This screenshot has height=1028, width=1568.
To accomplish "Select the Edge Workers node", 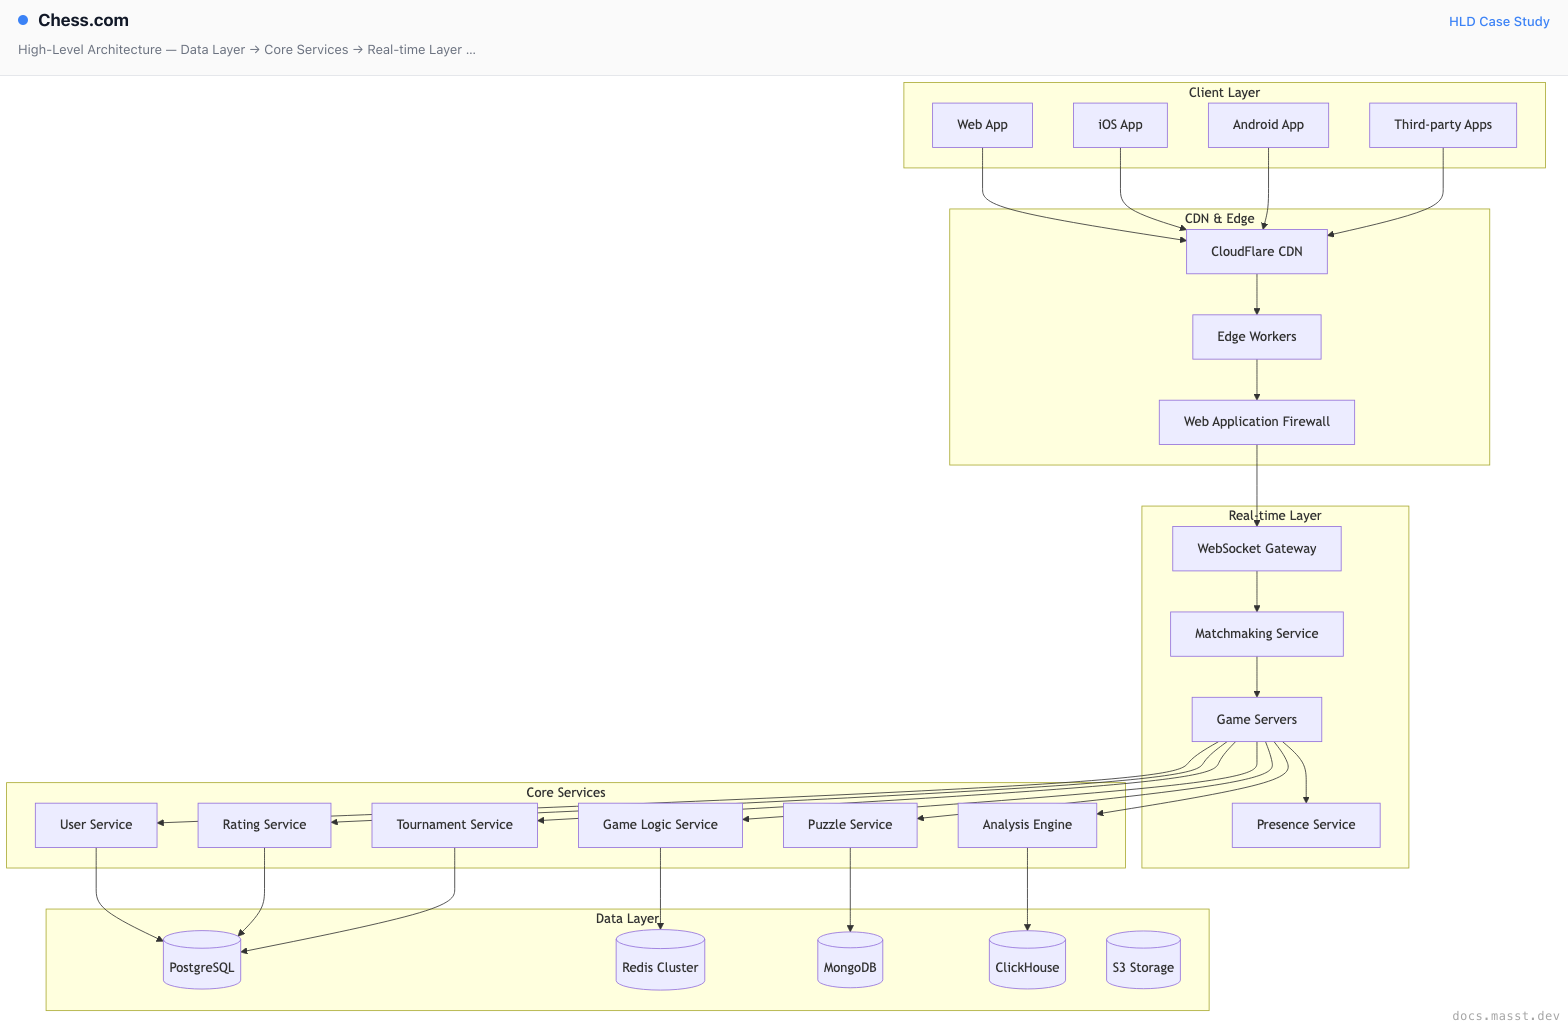I will [x=1257, y=337].
